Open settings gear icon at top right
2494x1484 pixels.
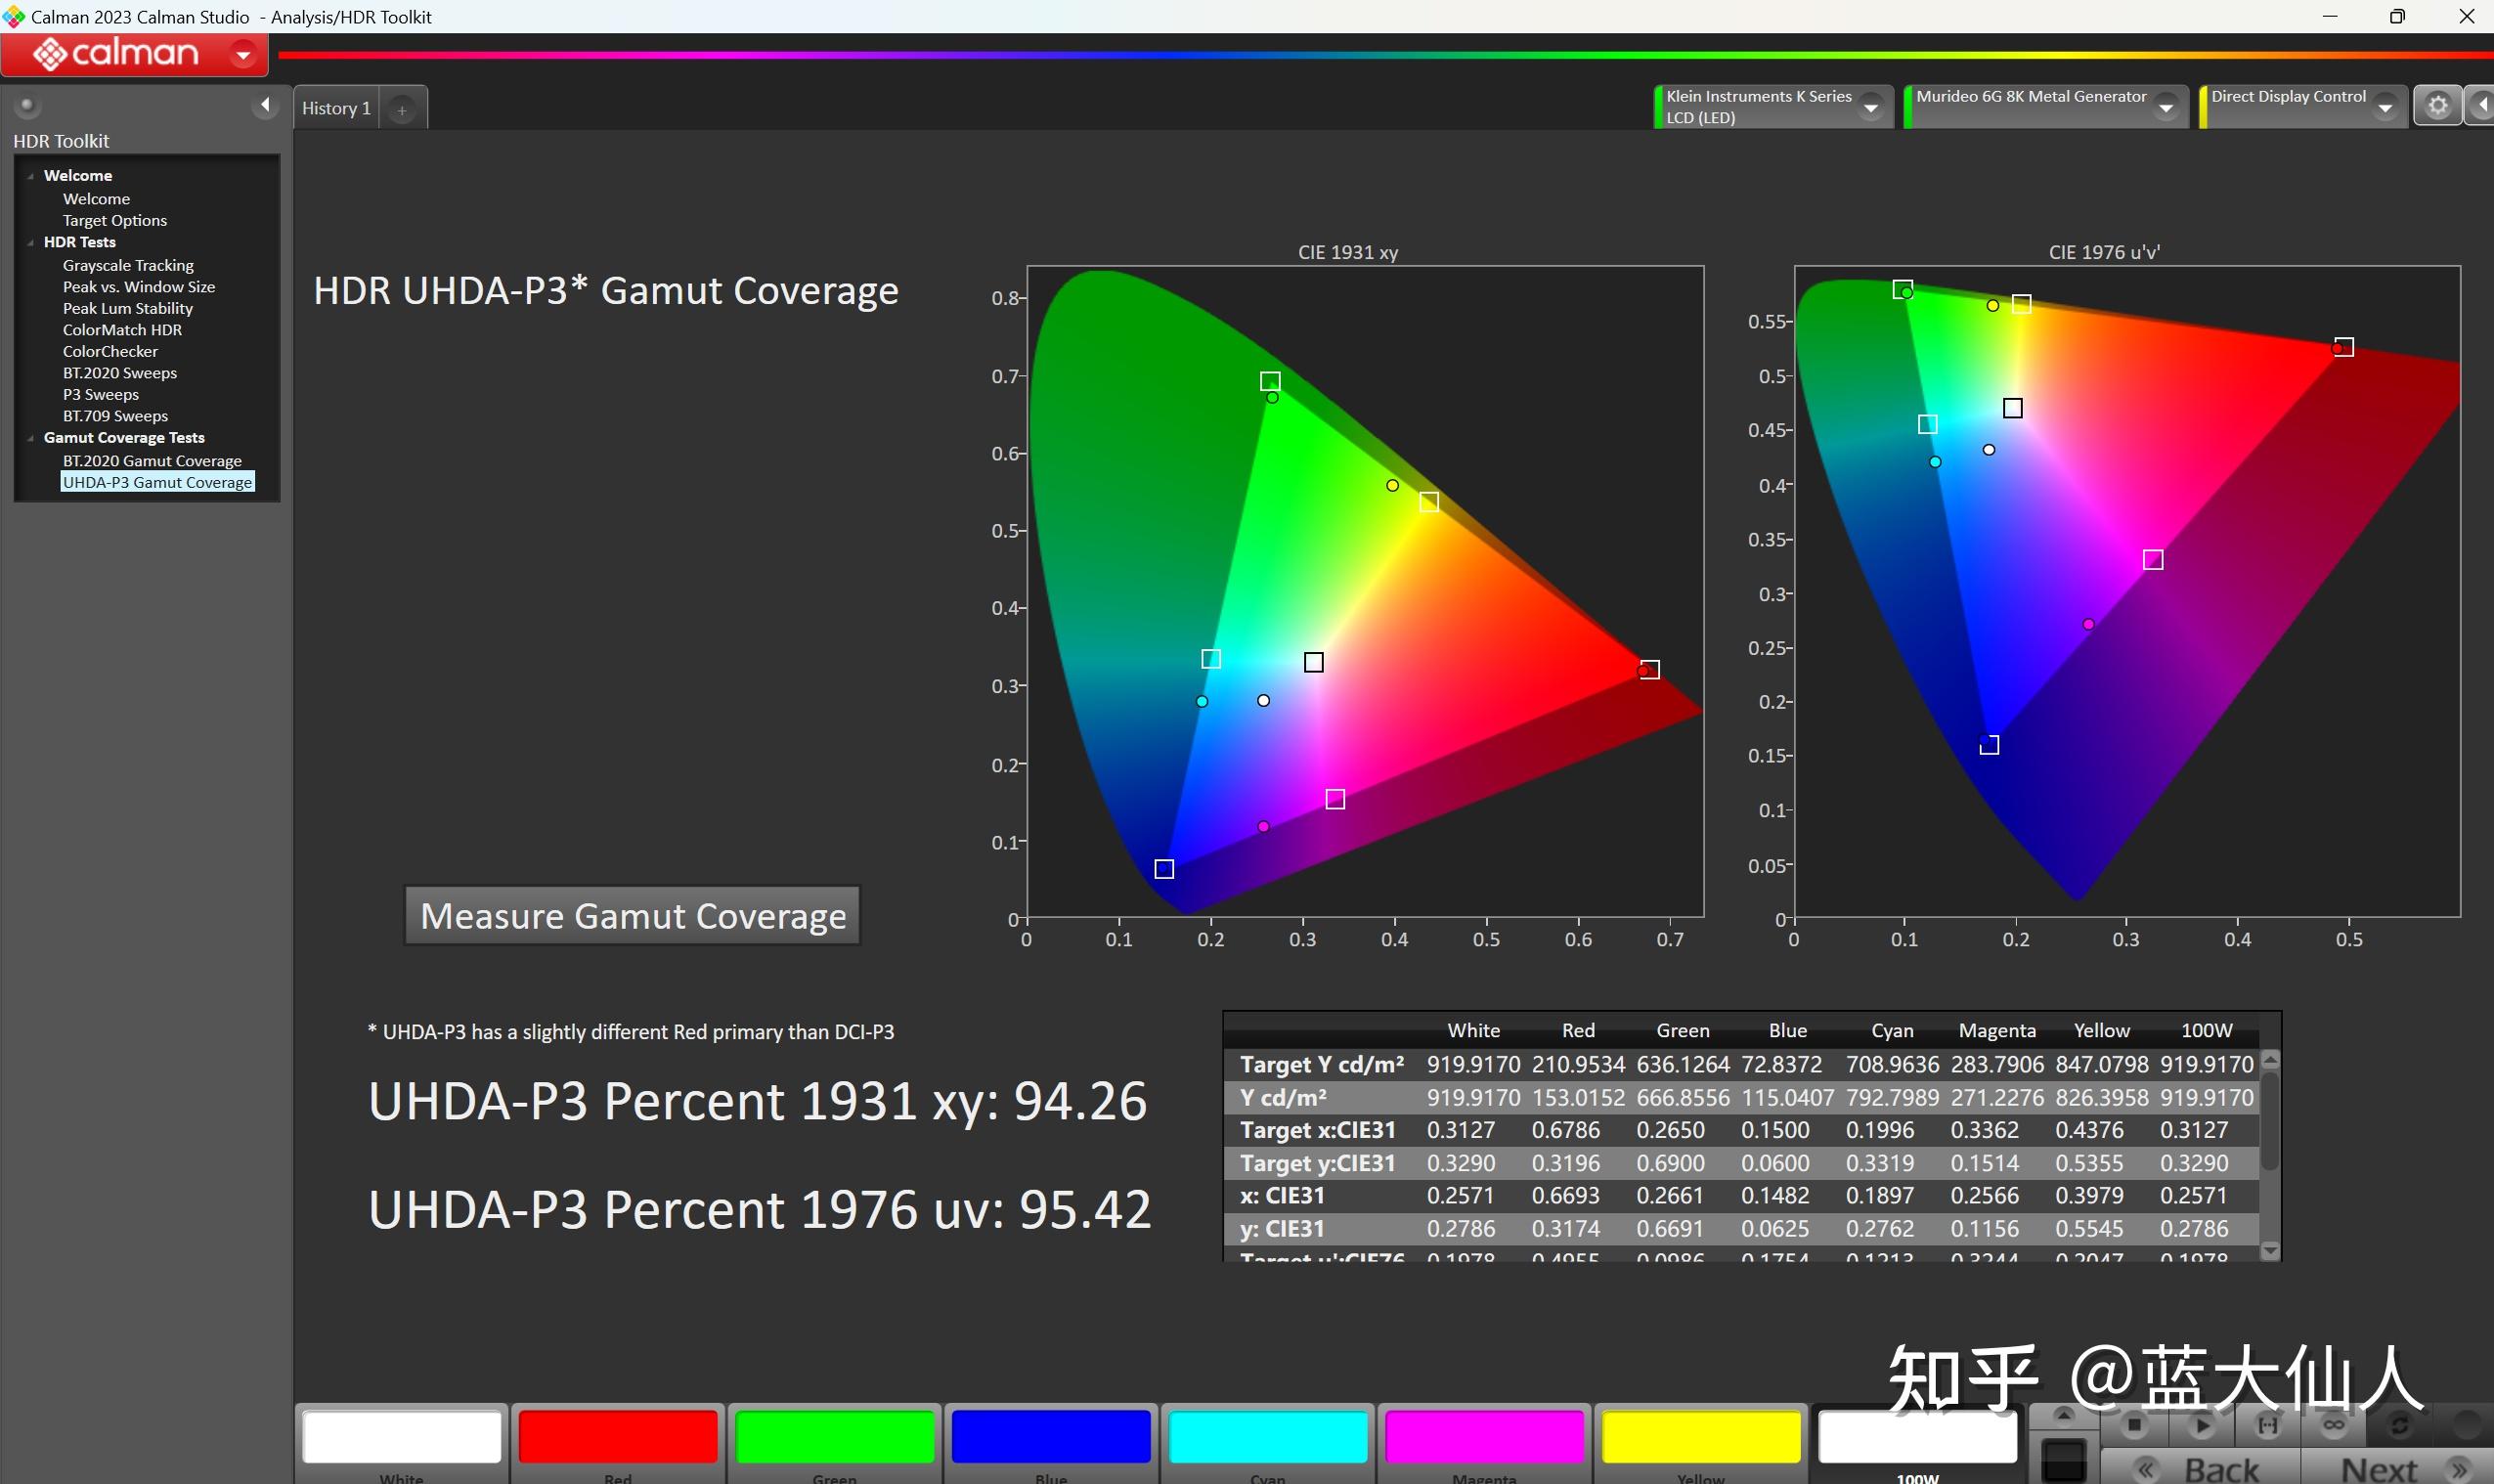2437,106
